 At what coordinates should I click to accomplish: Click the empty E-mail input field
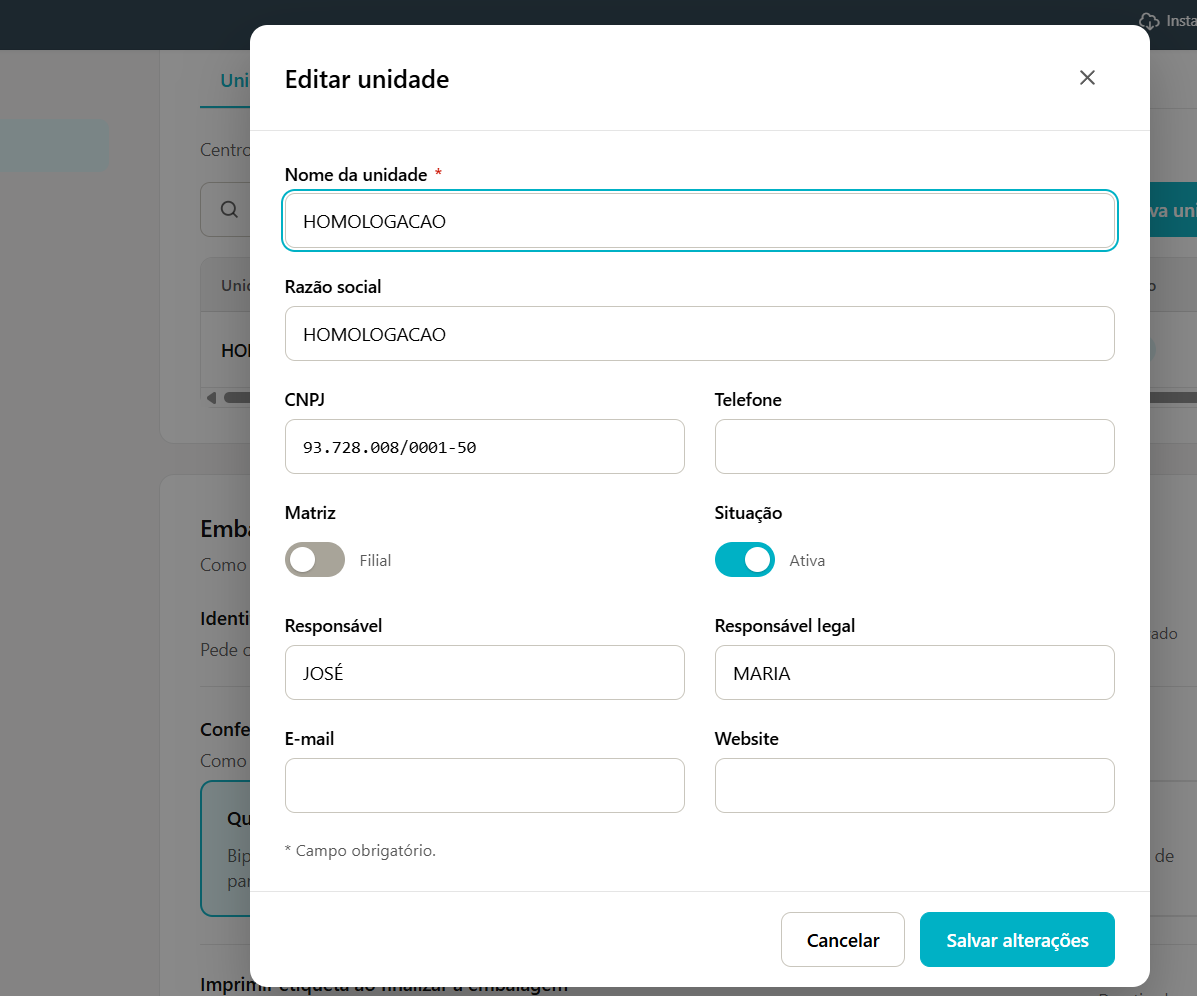[x=485, y=785]
